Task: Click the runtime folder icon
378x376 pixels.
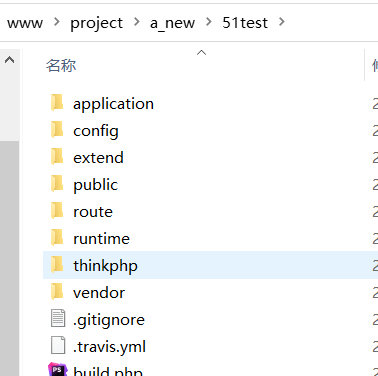Action: [57, 237]
